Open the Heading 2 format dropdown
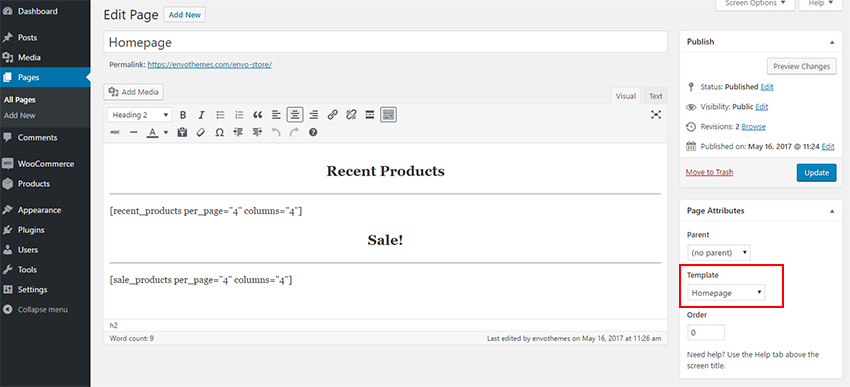Image resolution: width=850 pixels, height=387 pixels. coord(140,115)
